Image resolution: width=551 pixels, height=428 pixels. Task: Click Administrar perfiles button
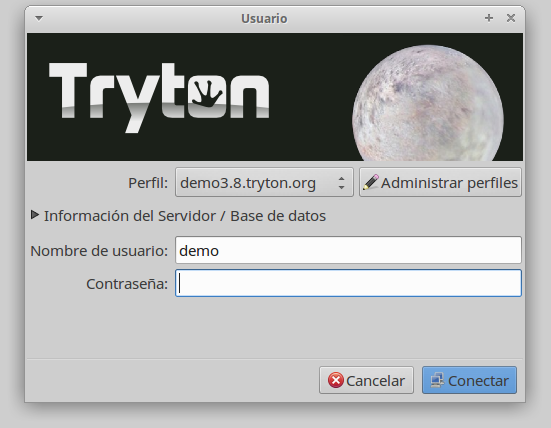[x=440, y=182]
